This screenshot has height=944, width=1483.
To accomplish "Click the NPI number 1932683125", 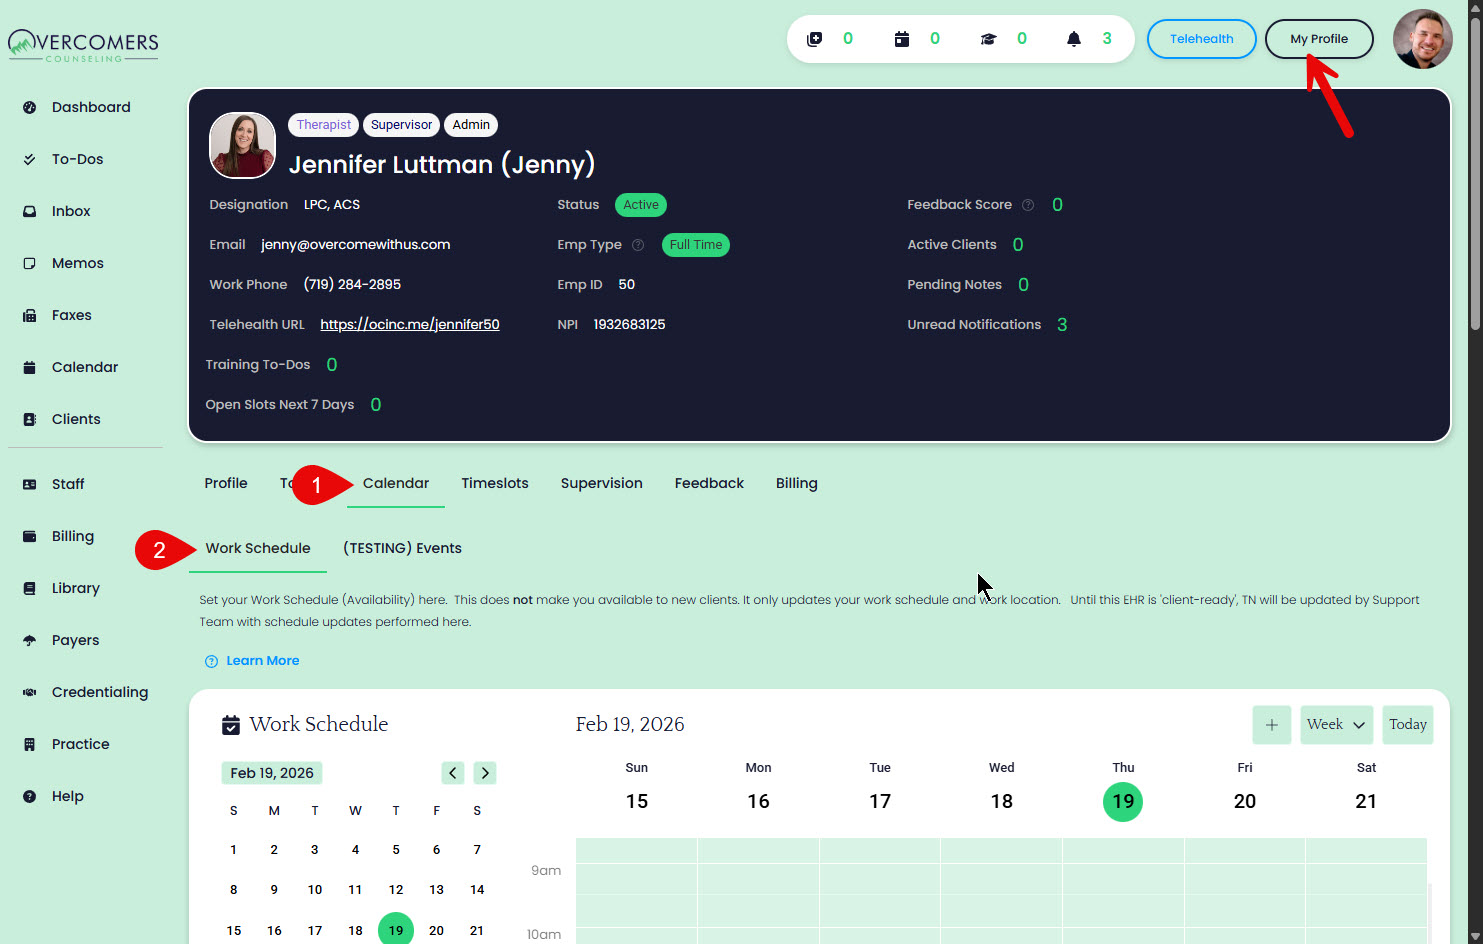I will pyautogui.click(x=629, y=325).
